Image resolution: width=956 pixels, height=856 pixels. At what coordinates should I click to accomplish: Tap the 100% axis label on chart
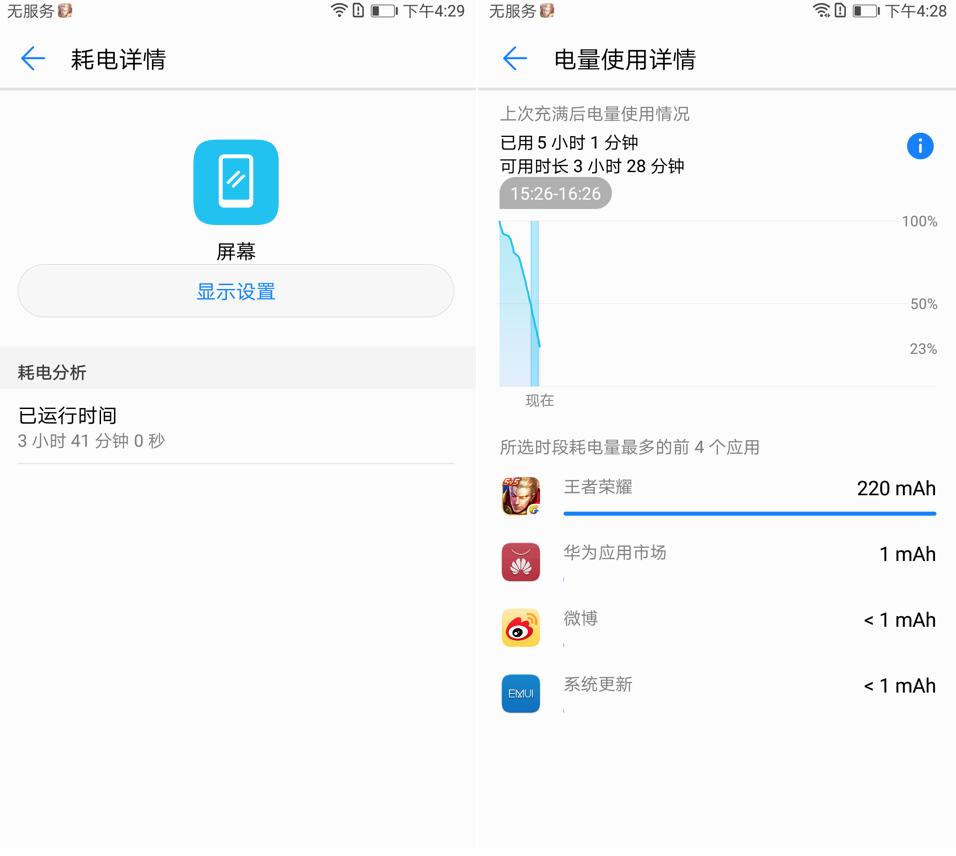pyautogui.click(x=918, y=221)
